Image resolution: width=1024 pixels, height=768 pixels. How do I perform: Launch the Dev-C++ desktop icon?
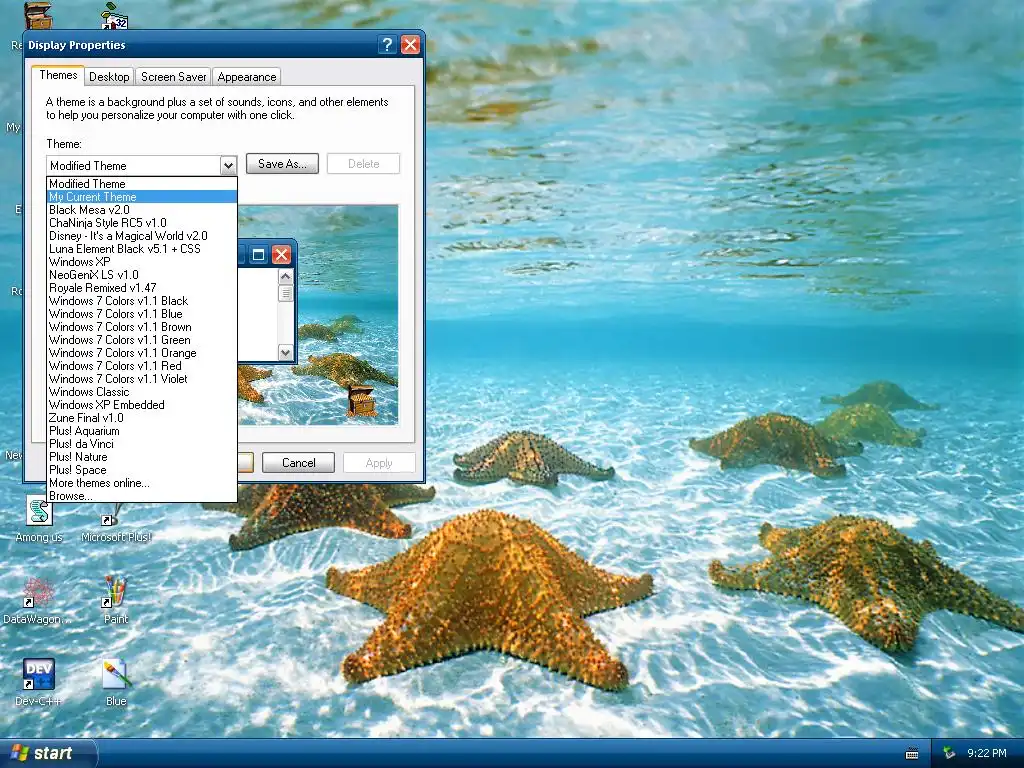pos(38,682)
